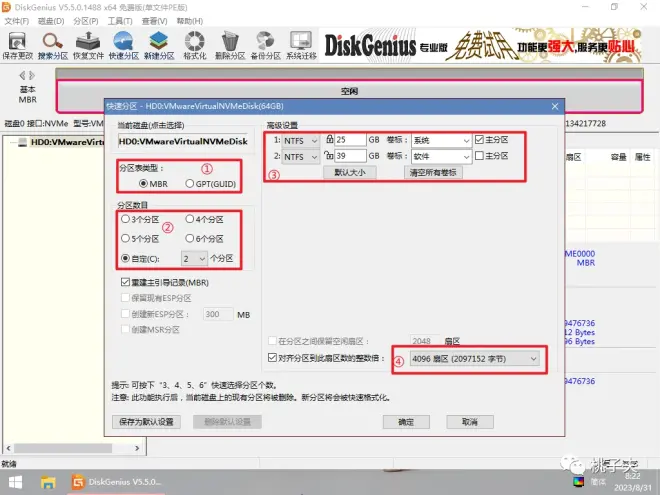Open the 磁盘(D) menu

pos(51,21)
